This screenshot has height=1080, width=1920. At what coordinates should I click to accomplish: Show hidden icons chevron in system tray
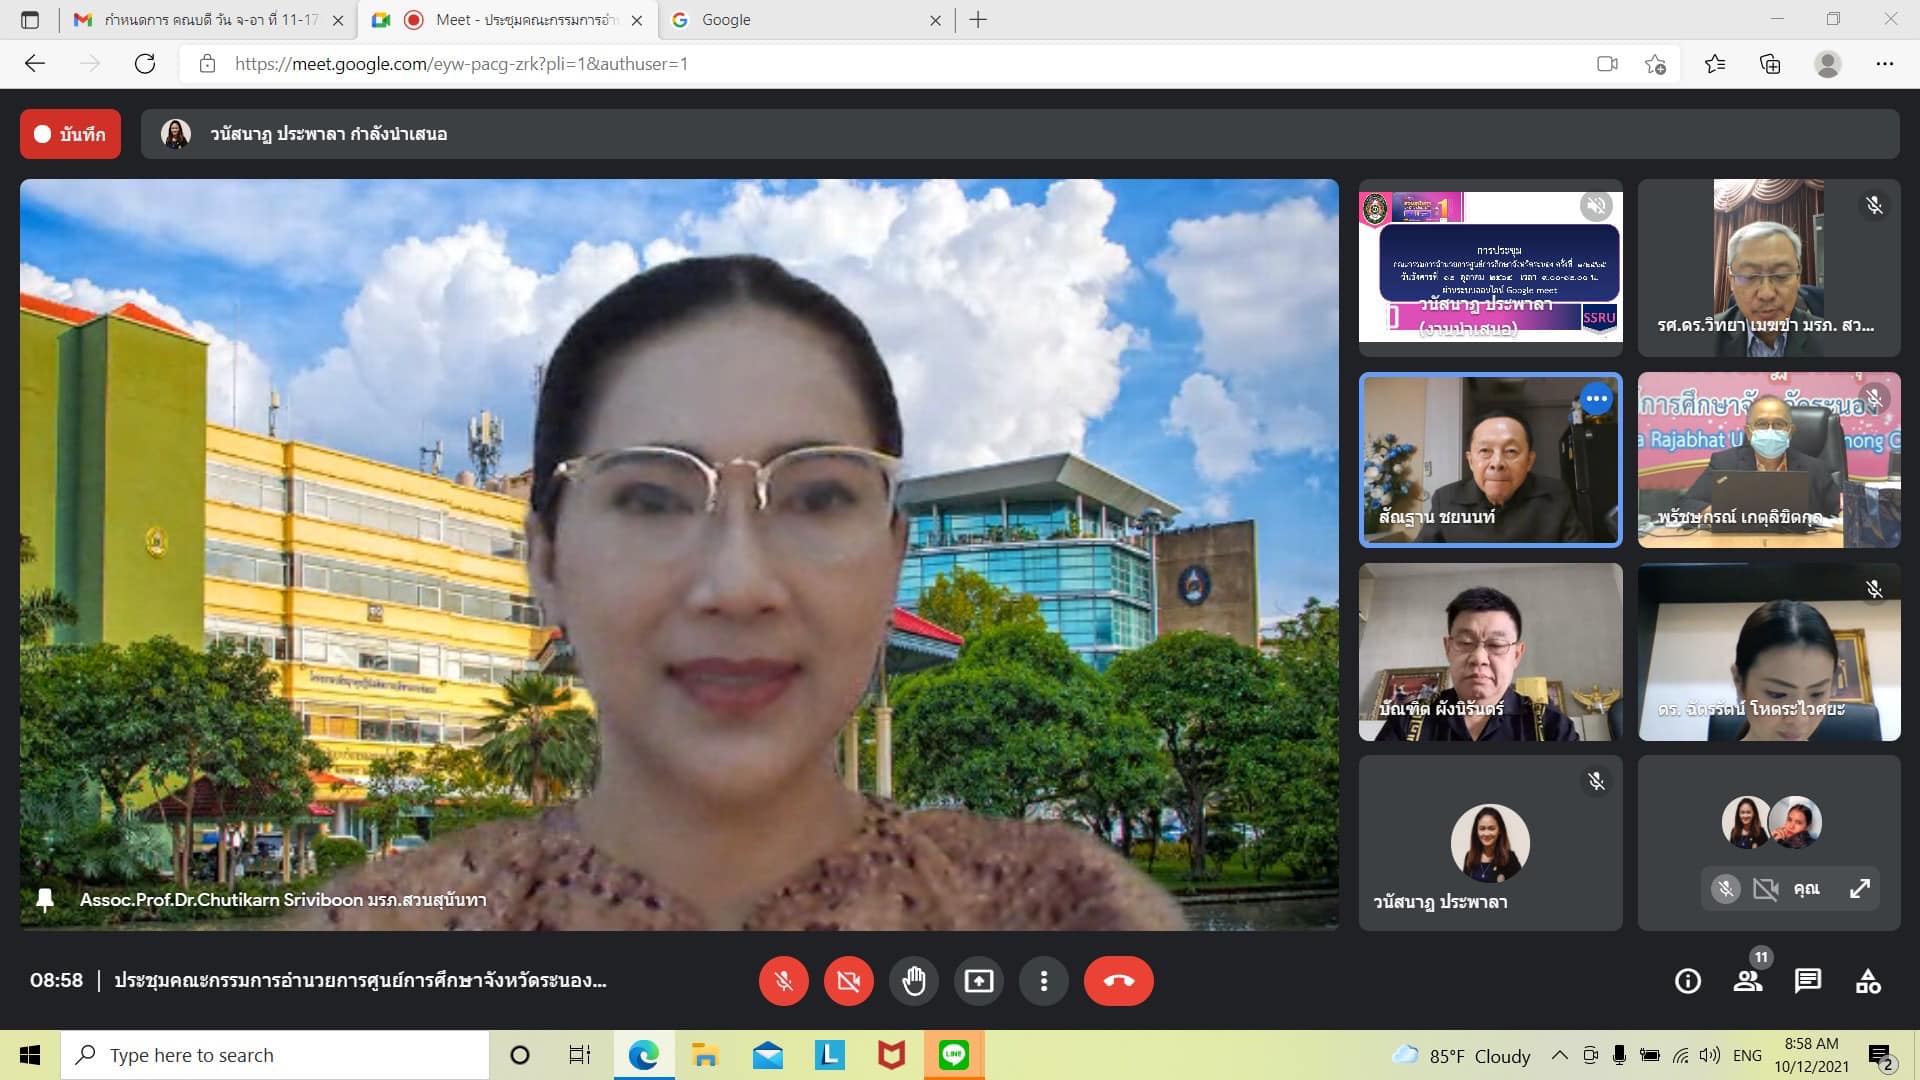[x=1559, y=1055]
